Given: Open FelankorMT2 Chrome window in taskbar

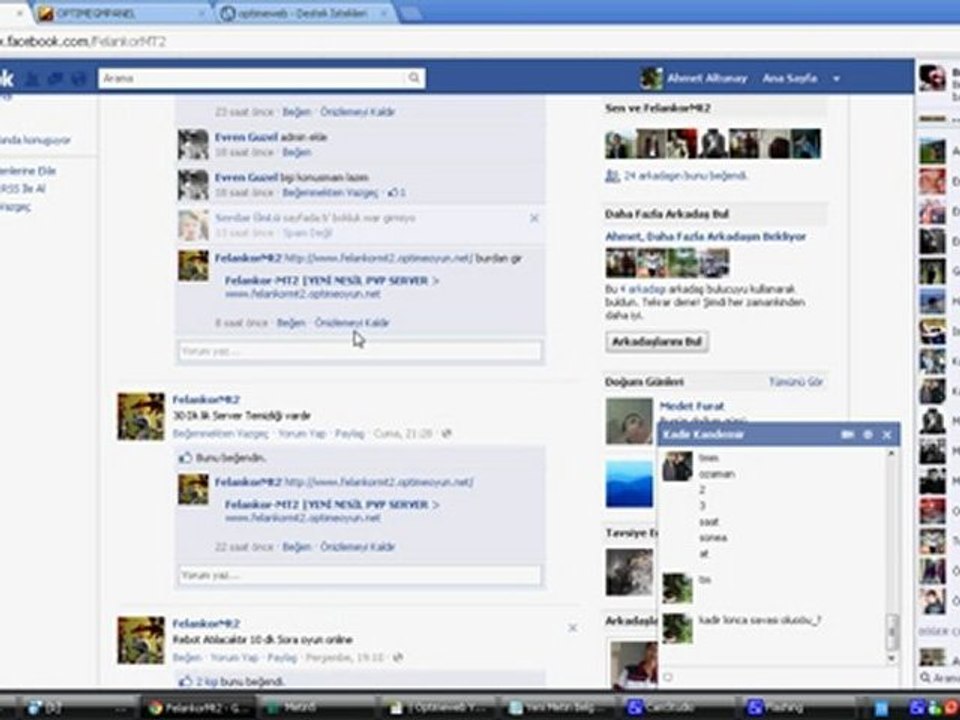Looking at the screenshot, I should point(198,708).
